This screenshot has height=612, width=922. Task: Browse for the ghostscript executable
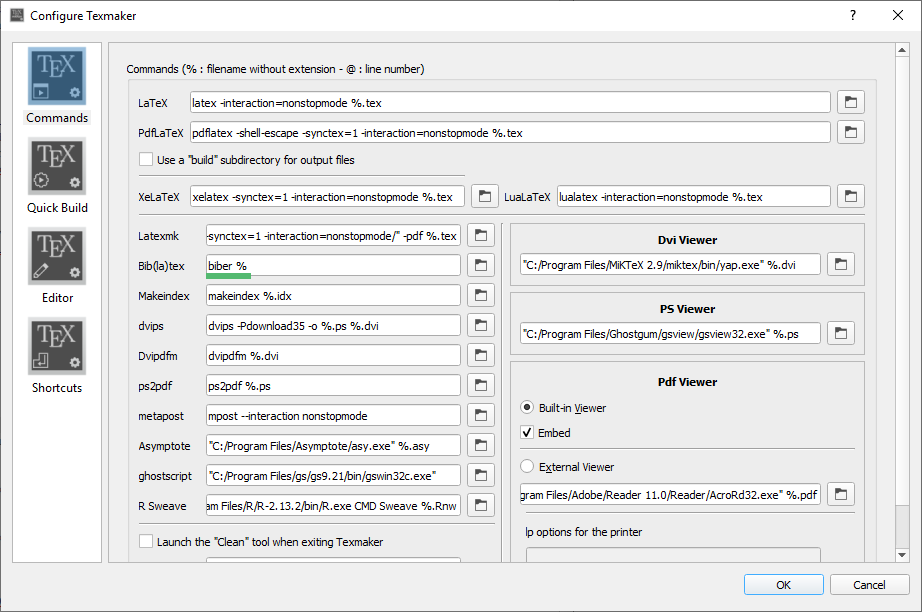click(x=481, y=475)
